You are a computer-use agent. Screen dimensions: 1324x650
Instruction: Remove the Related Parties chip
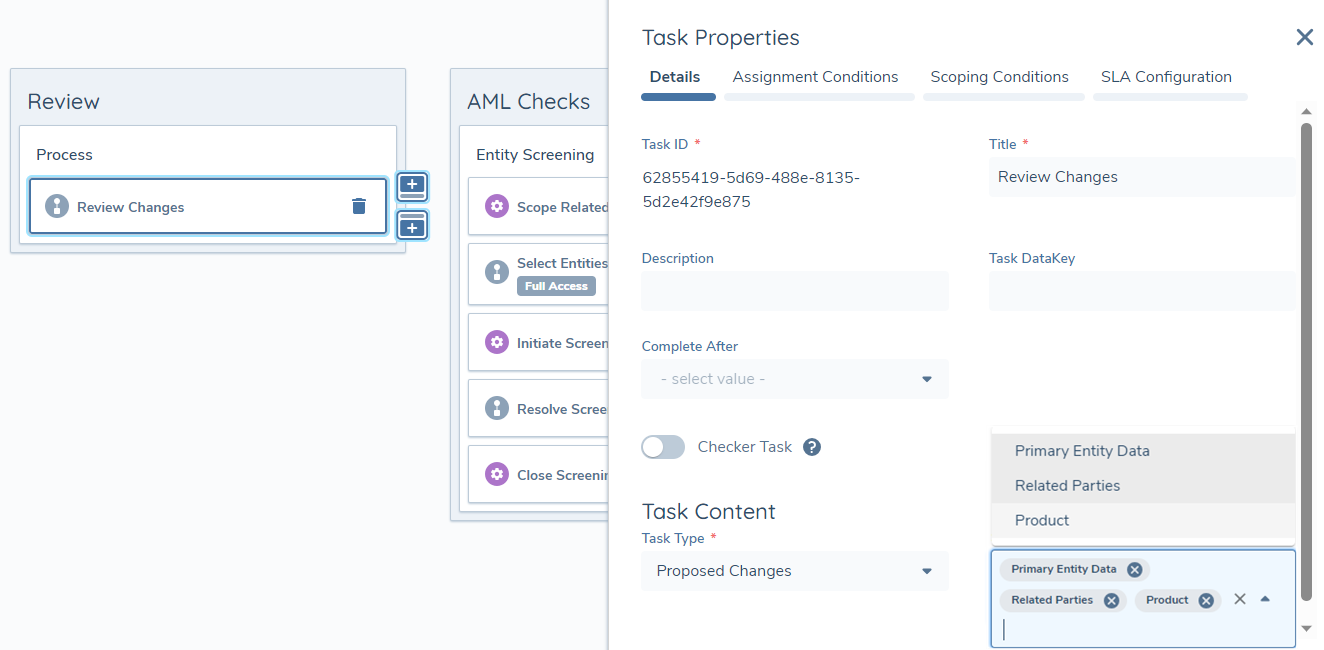pos(1111,601)
